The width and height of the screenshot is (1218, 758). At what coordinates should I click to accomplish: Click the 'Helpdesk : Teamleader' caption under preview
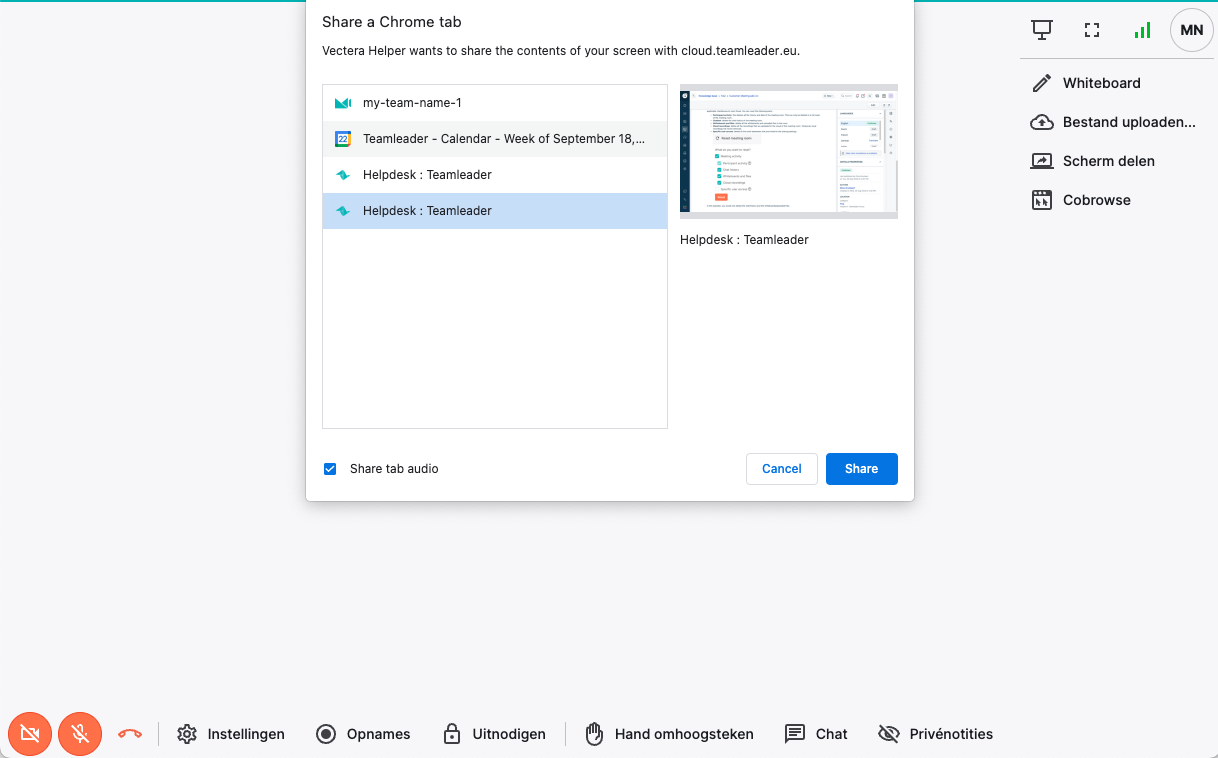point(744,240)
